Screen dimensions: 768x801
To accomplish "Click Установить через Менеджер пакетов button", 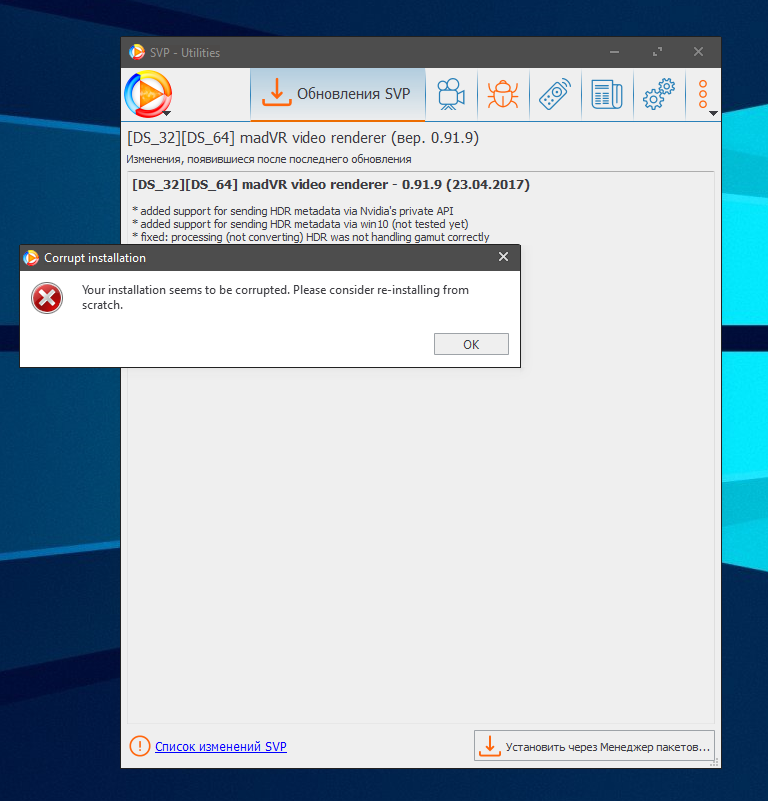I will point(594,747).
